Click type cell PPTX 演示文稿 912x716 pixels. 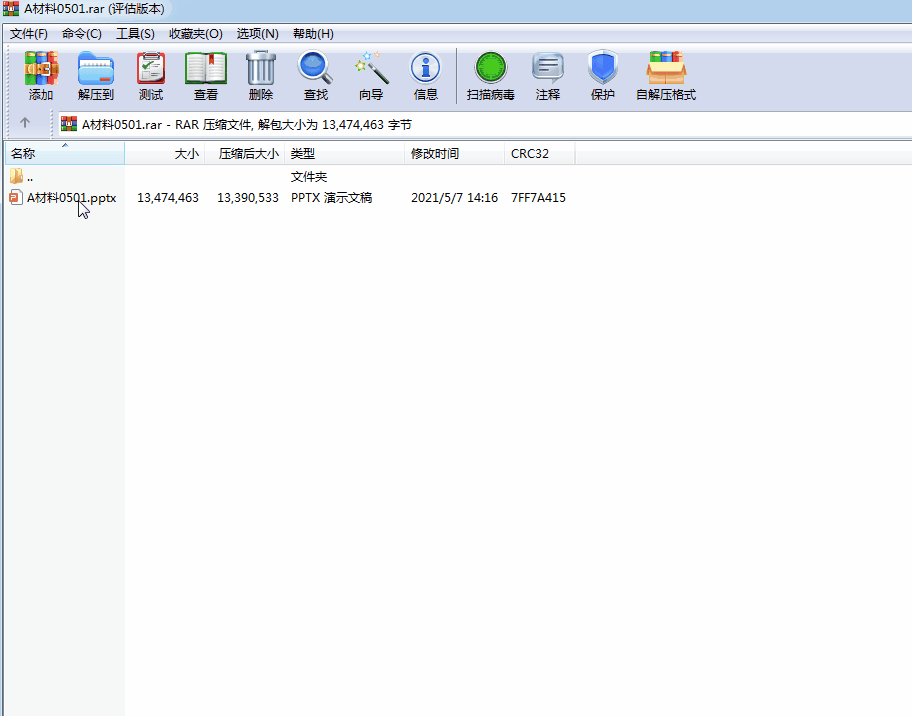(x=332, y=198)
